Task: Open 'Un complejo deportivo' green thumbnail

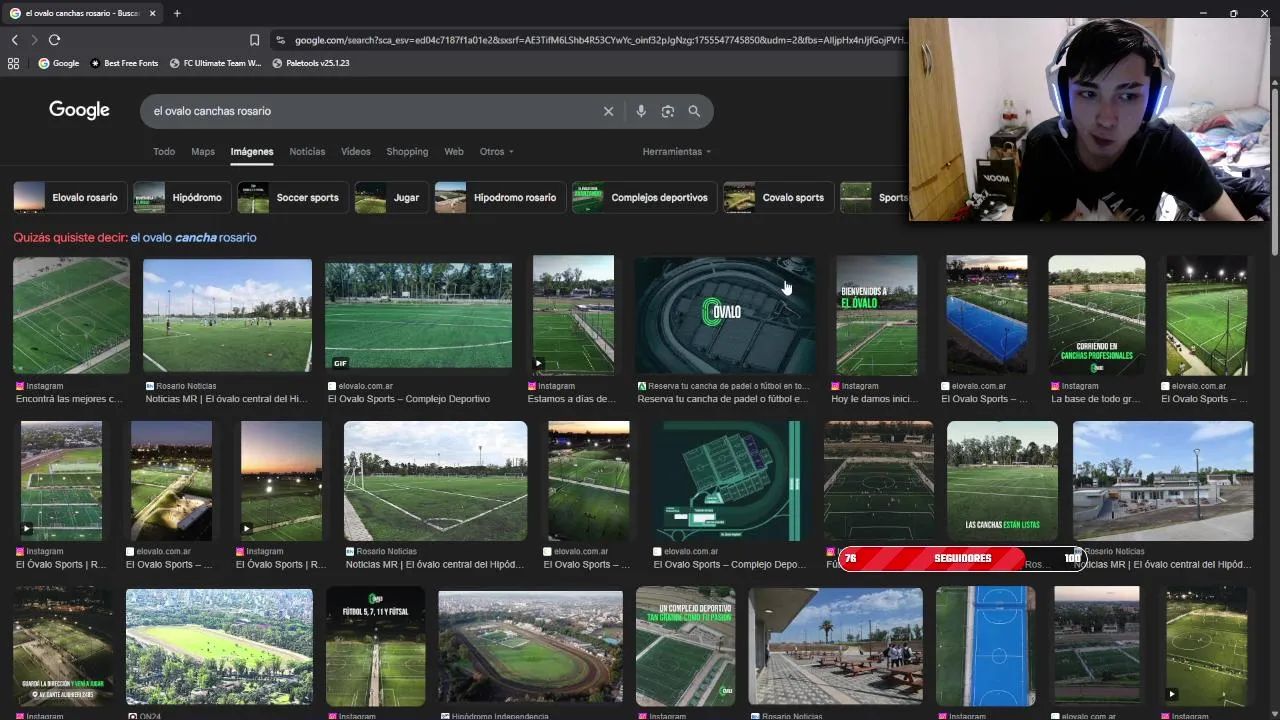Action: [x=685, y=646]
